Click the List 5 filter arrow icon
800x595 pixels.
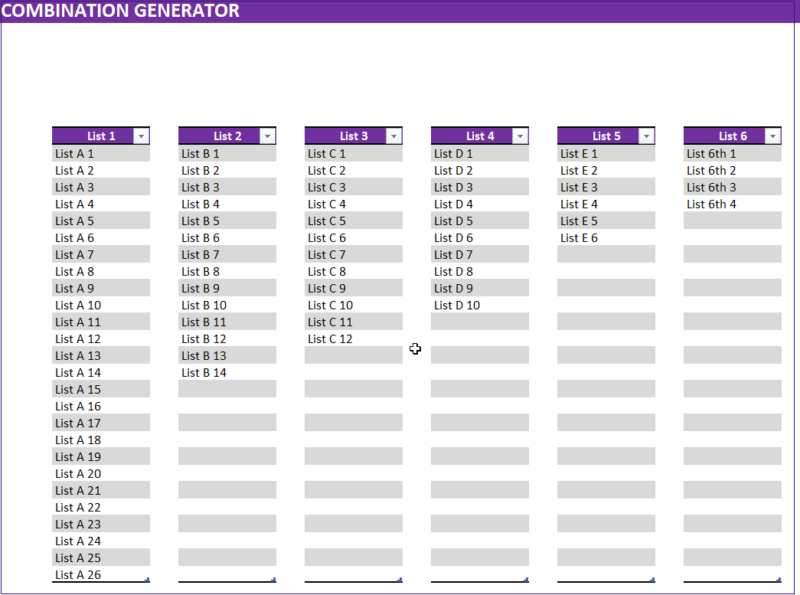click(647, 136)
